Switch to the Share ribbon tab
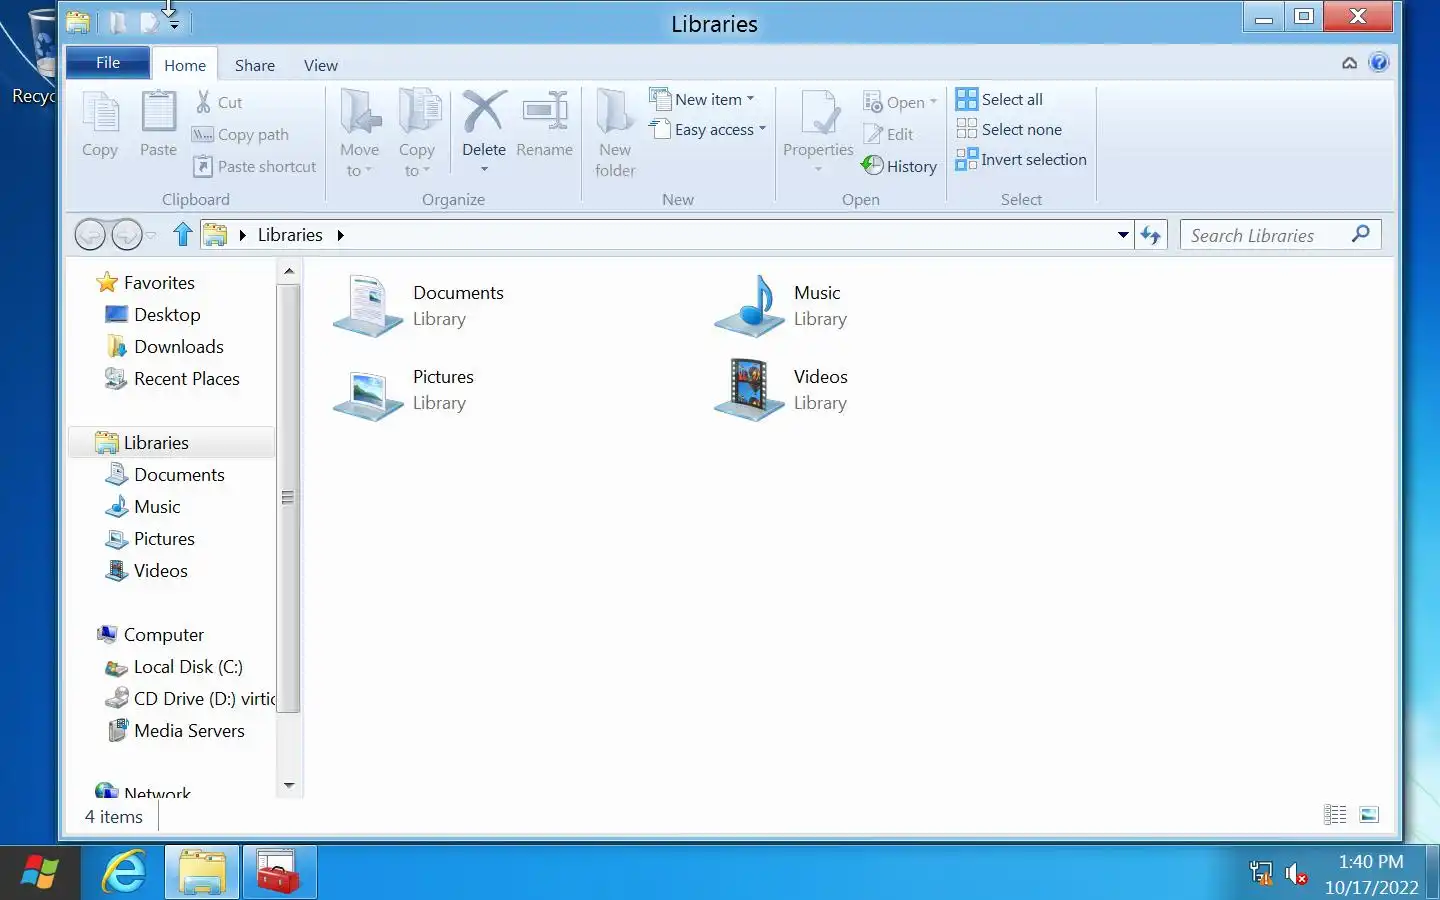1440x900 pixels. (255, 65)
